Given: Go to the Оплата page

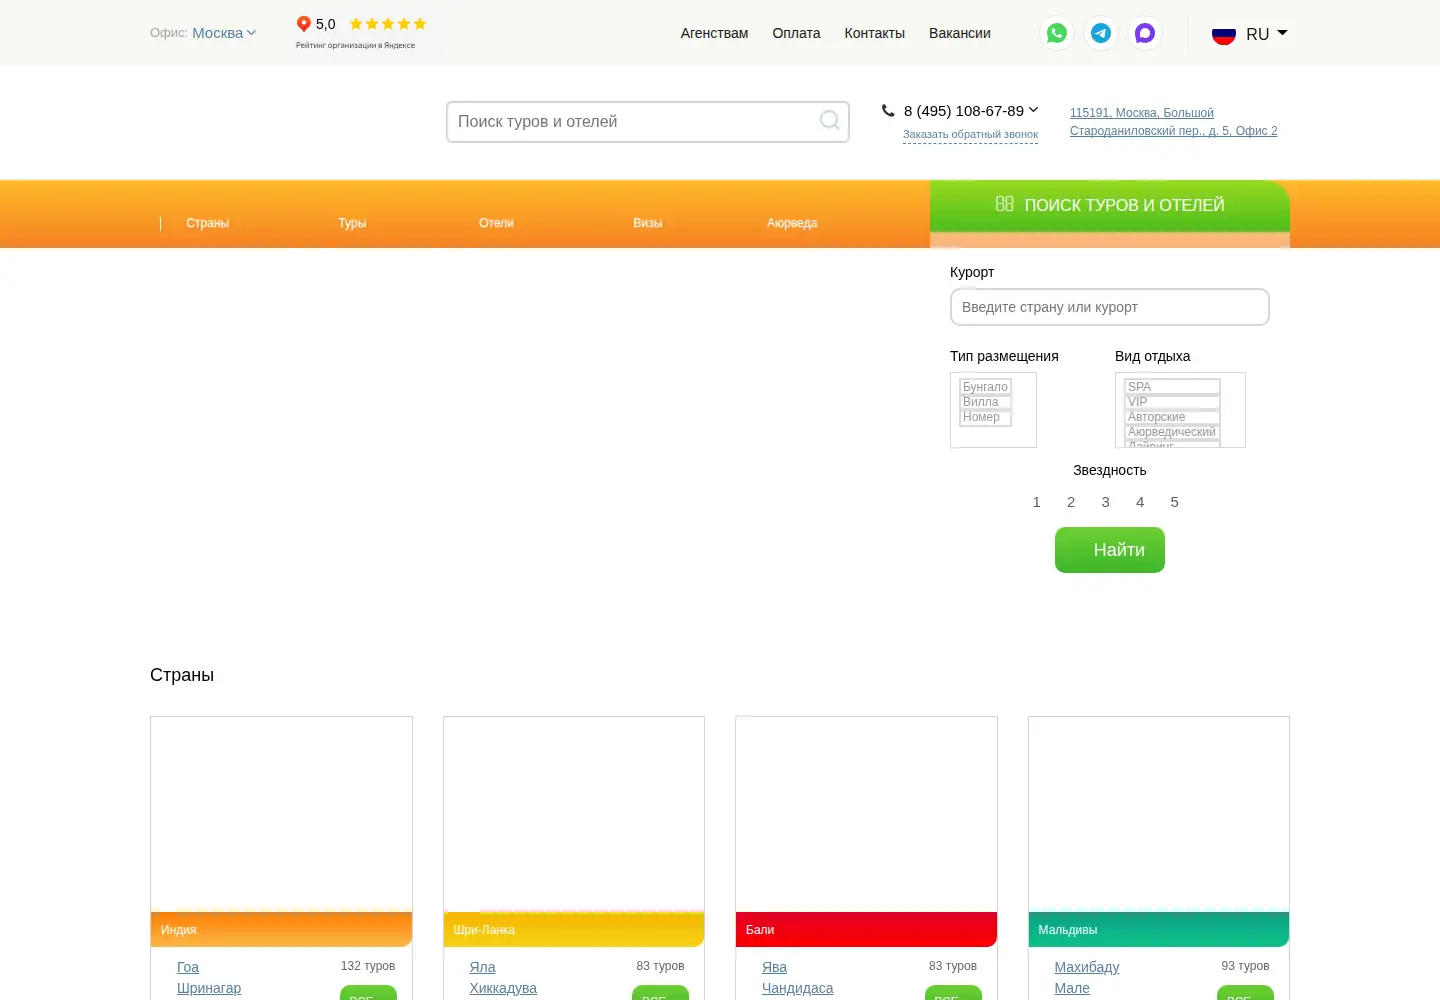Looking at the screenshot, I should 796,33.
